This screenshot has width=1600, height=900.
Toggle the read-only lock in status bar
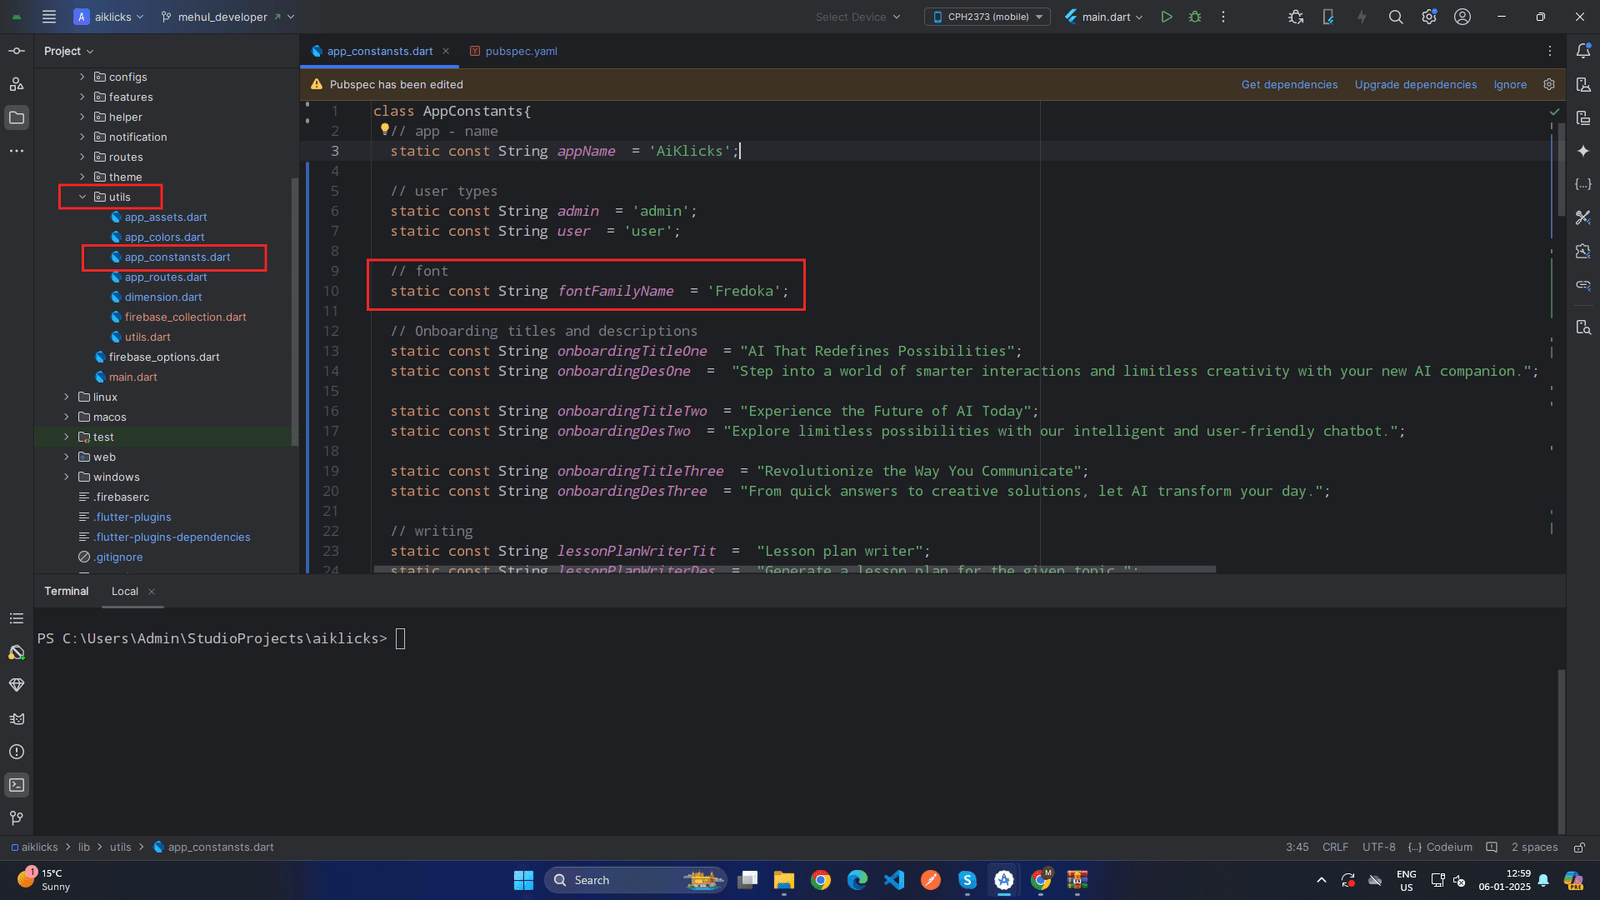tap(1580, 847)
